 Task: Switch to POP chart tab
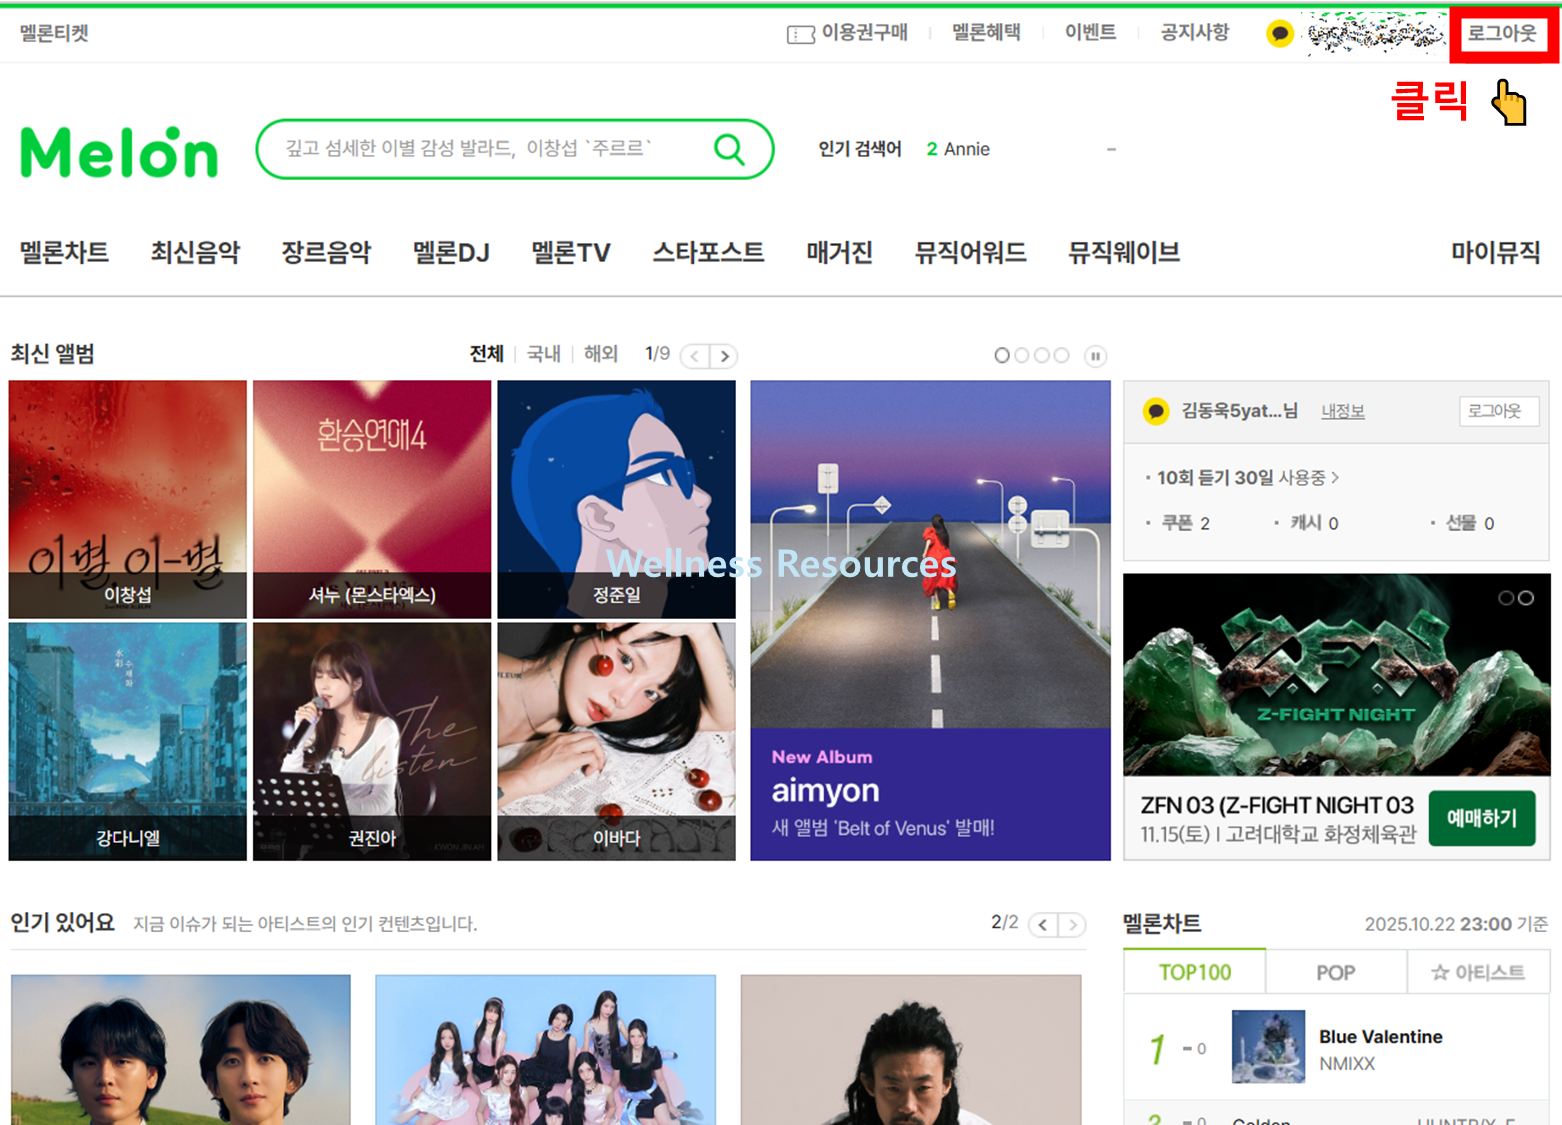click(x=1336, y=972)
